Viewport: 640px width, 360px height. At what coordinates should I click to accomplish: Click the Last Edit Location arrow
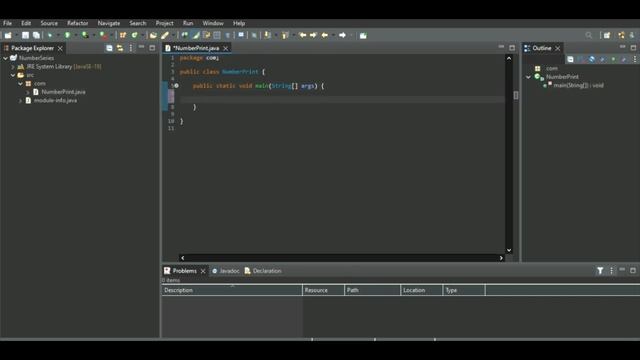tap(303, 36)
